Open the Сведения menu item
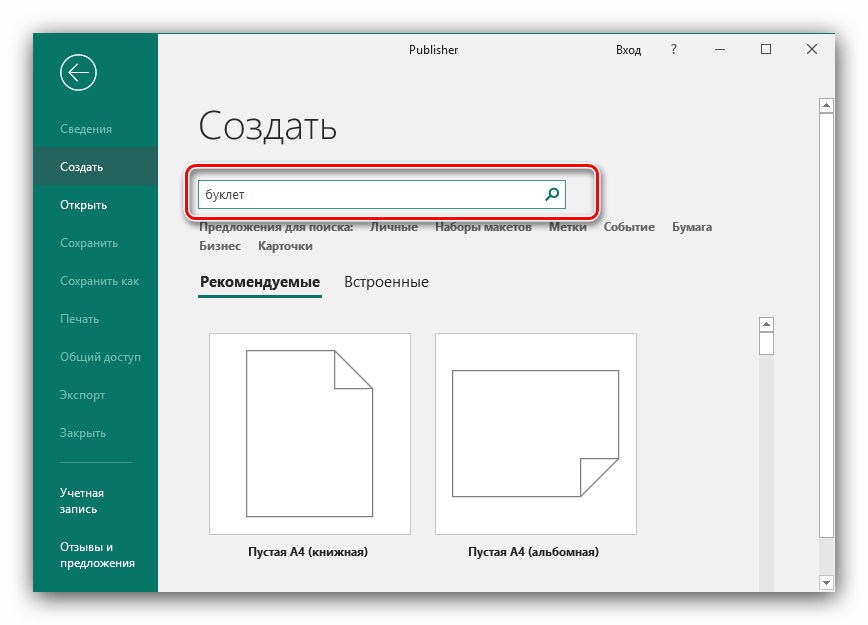Viewport: 868px width, 625px height. (86, 129)
